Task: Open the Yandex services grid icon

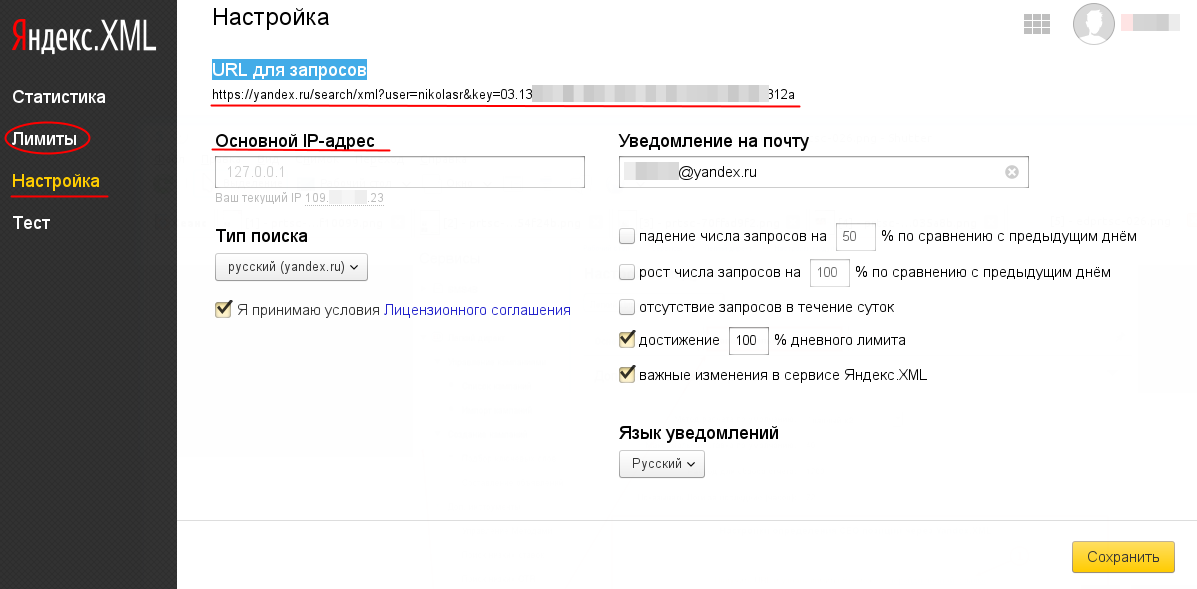Action: click(x=1037, y=24)
